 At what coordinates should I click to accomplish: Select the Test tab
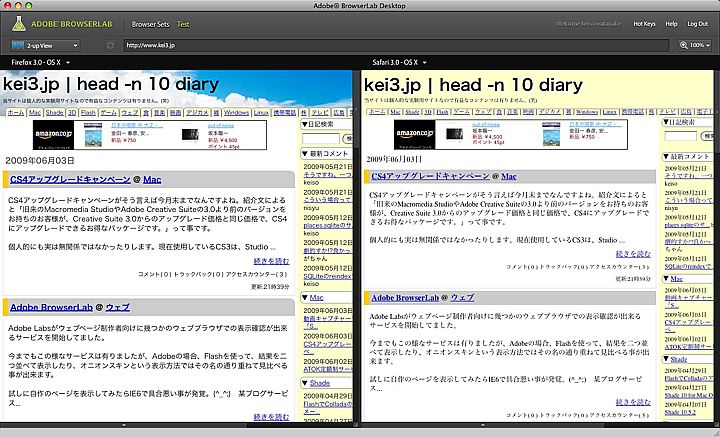tap(183, 22)
